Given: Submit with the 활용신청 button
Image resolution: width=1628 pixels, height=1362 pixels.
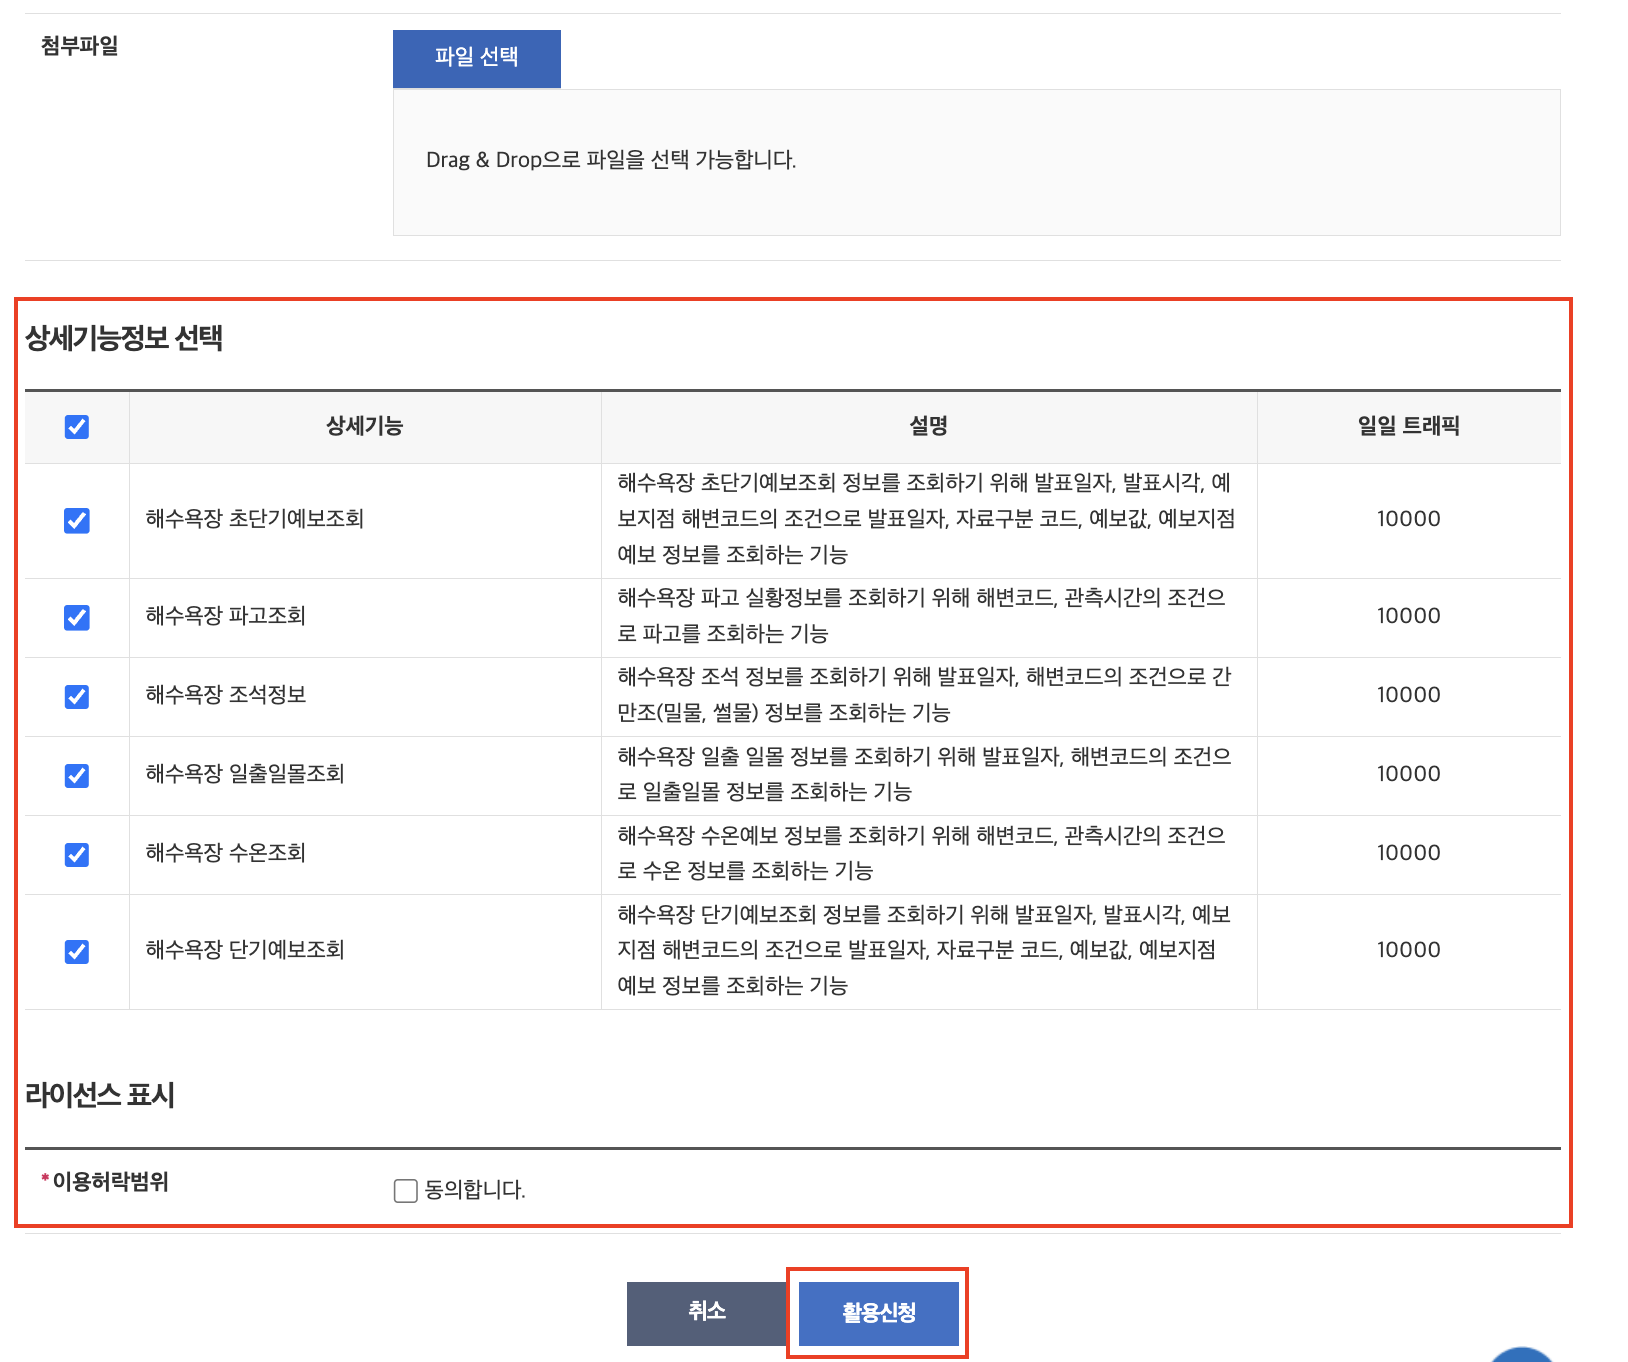Looking at the screenshot, I should click(878, 1313).
